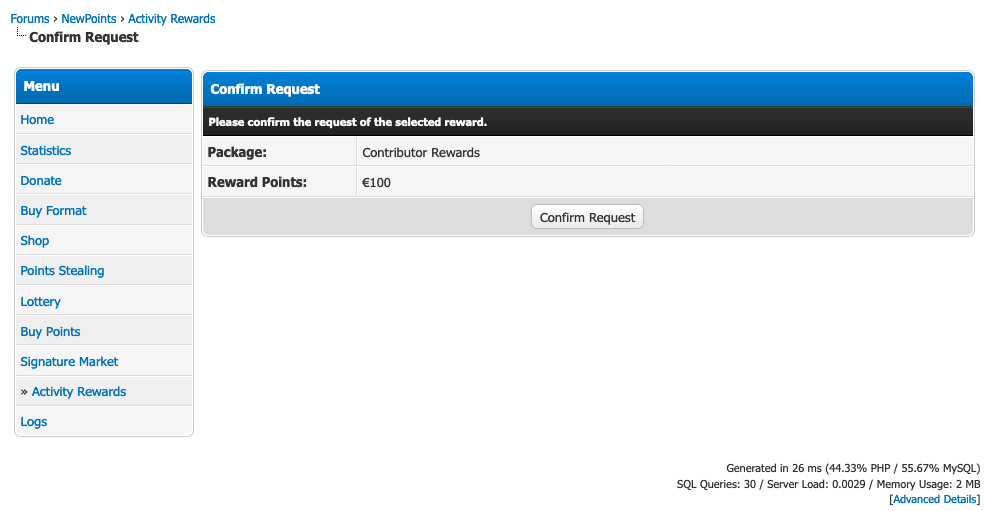Open the Buy Format menu entry
989x511 pixels.
53,211
